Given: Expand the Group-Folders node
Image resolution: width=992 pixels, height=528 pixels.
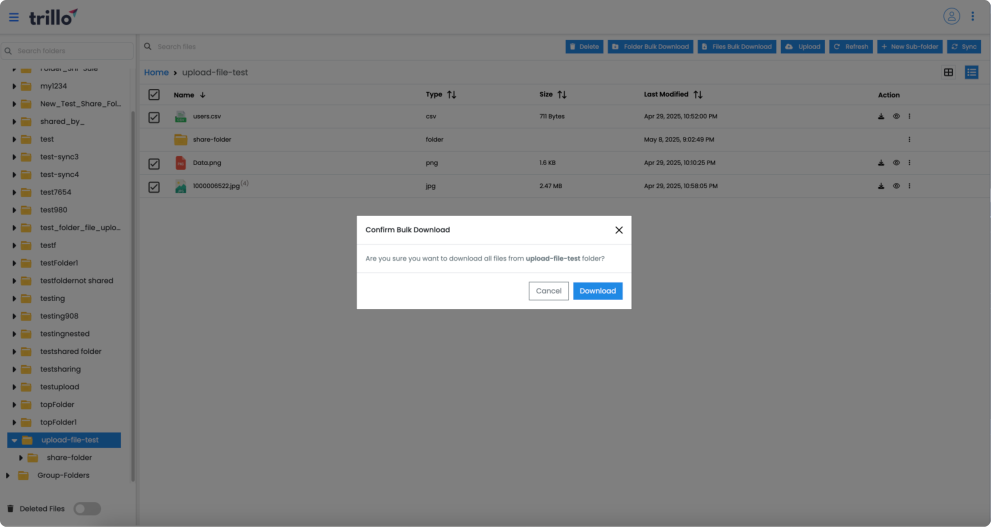Looking at the screenshot, I should [8, 476].
